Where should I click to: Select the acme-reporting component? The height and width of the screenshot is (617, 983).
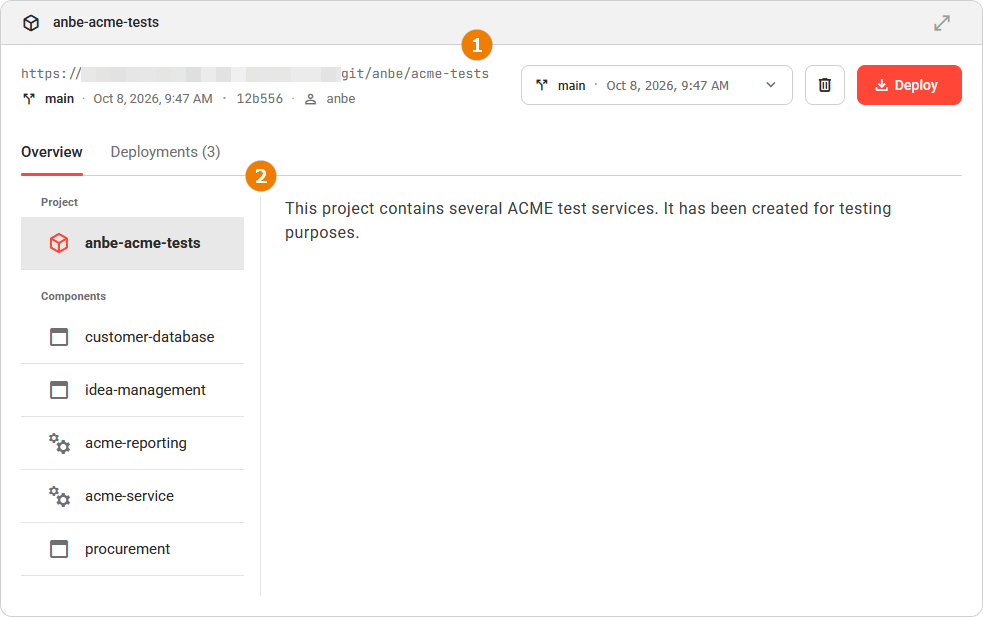tap(132, 443)
